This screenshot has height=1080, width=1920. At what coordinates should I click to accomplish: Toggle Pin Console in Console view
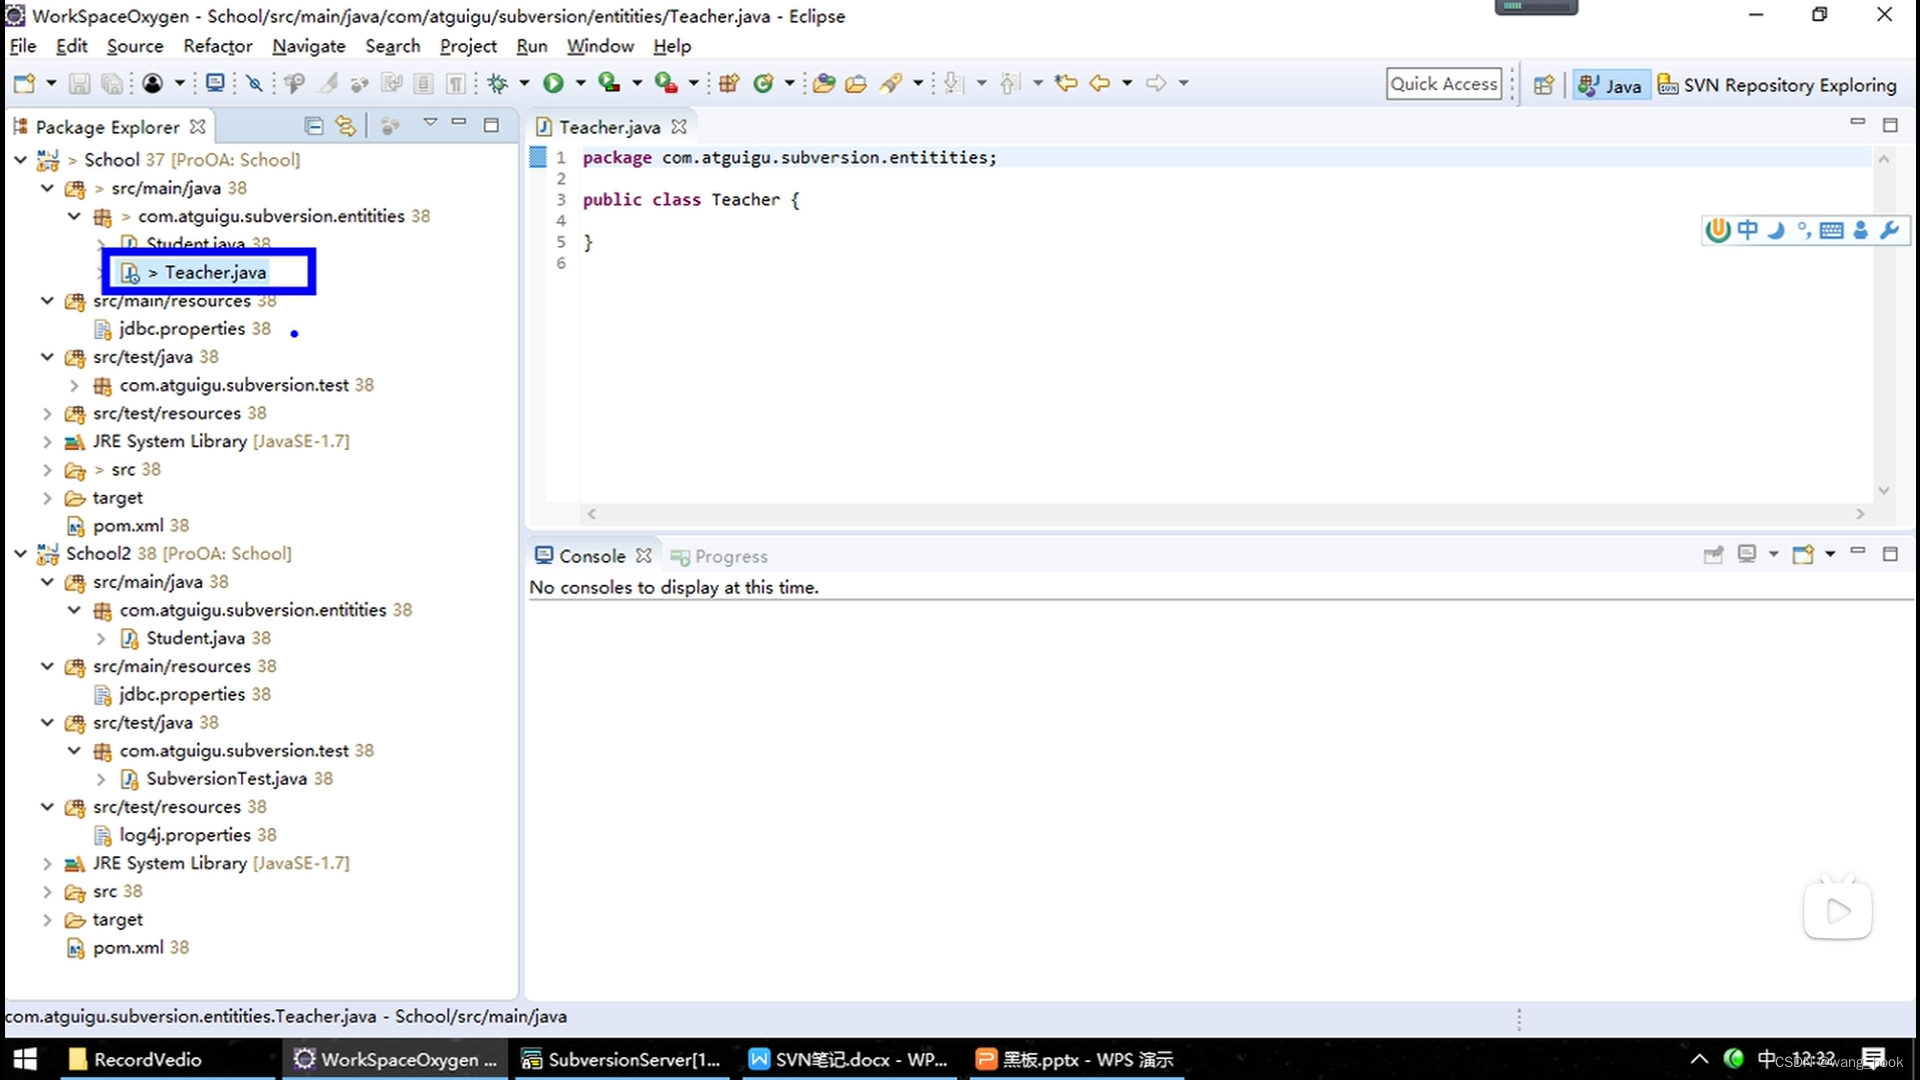(1713, 554)
